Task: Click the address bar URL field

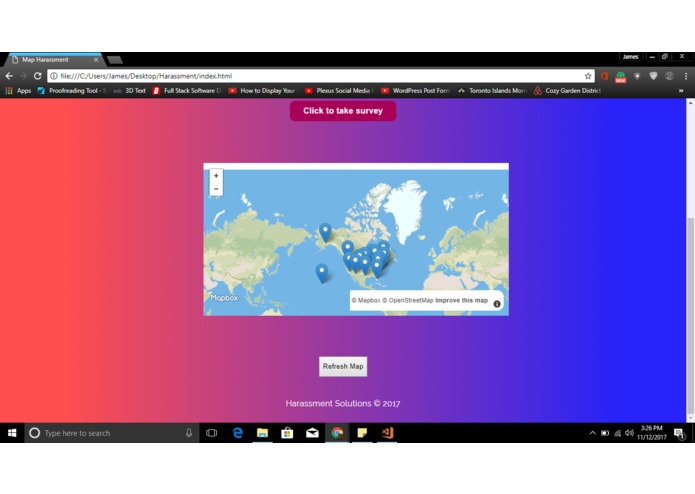Action: click(x=319, y=76)
